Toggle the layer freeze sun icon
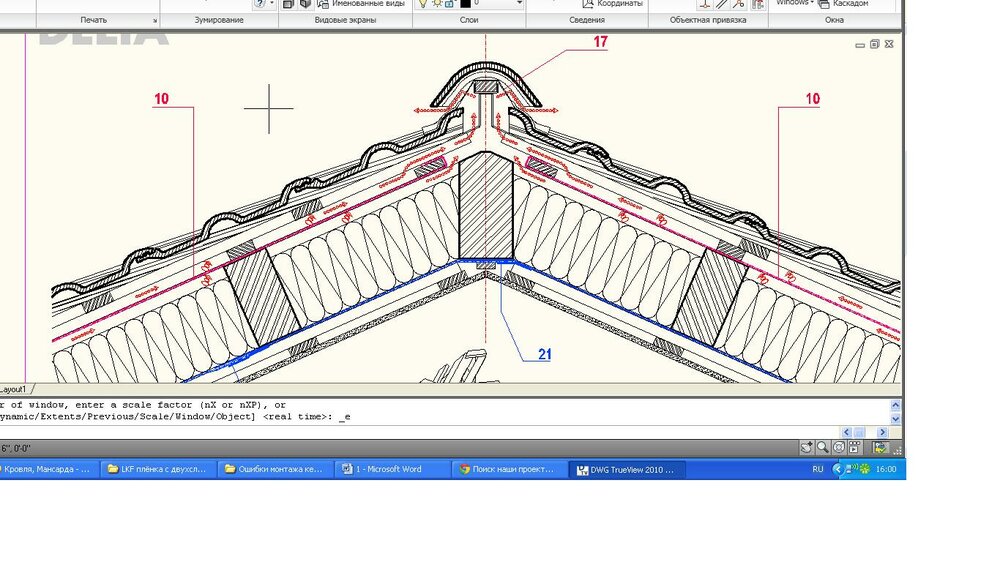Image resolution: width=1000 pixels, height=562 pixels. [x=436, y=4]
